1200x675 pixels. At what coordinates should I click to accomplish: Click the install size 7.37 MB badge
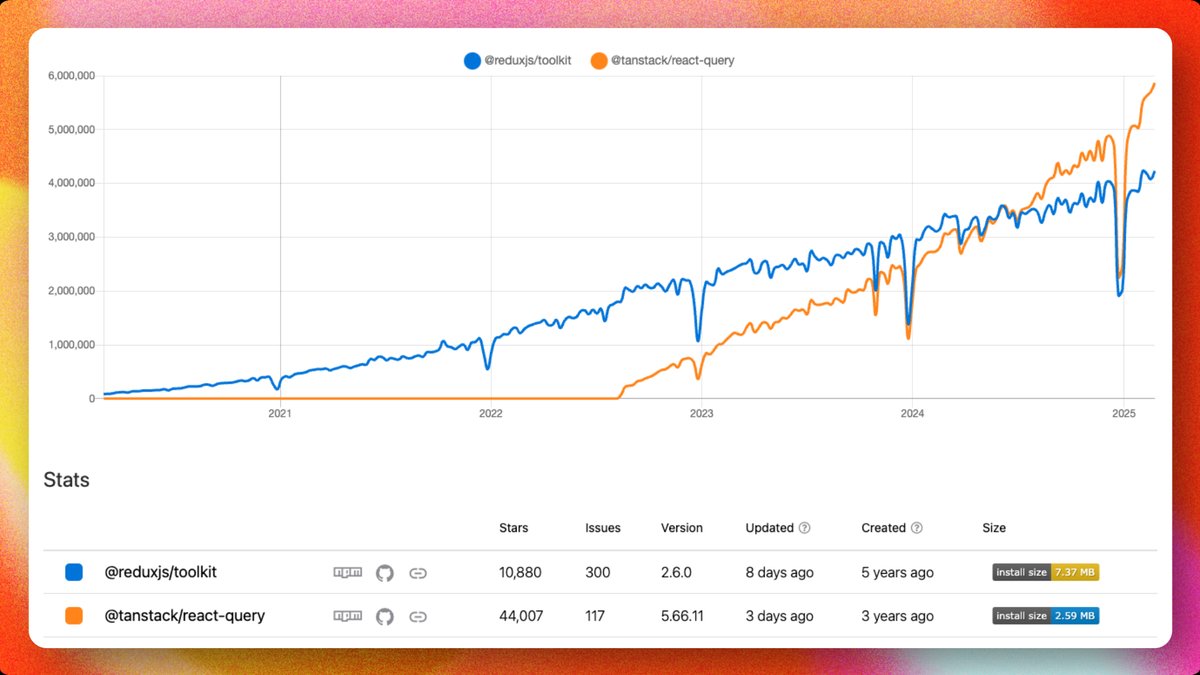click(x=1045, y=572)
